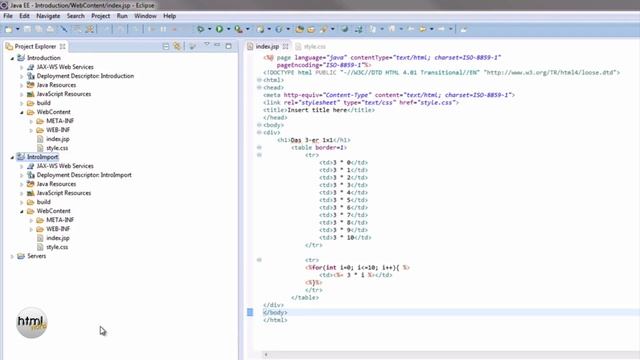Click the Open Web Browser globe icon
The image size is (640, 360).
point(345,29)
